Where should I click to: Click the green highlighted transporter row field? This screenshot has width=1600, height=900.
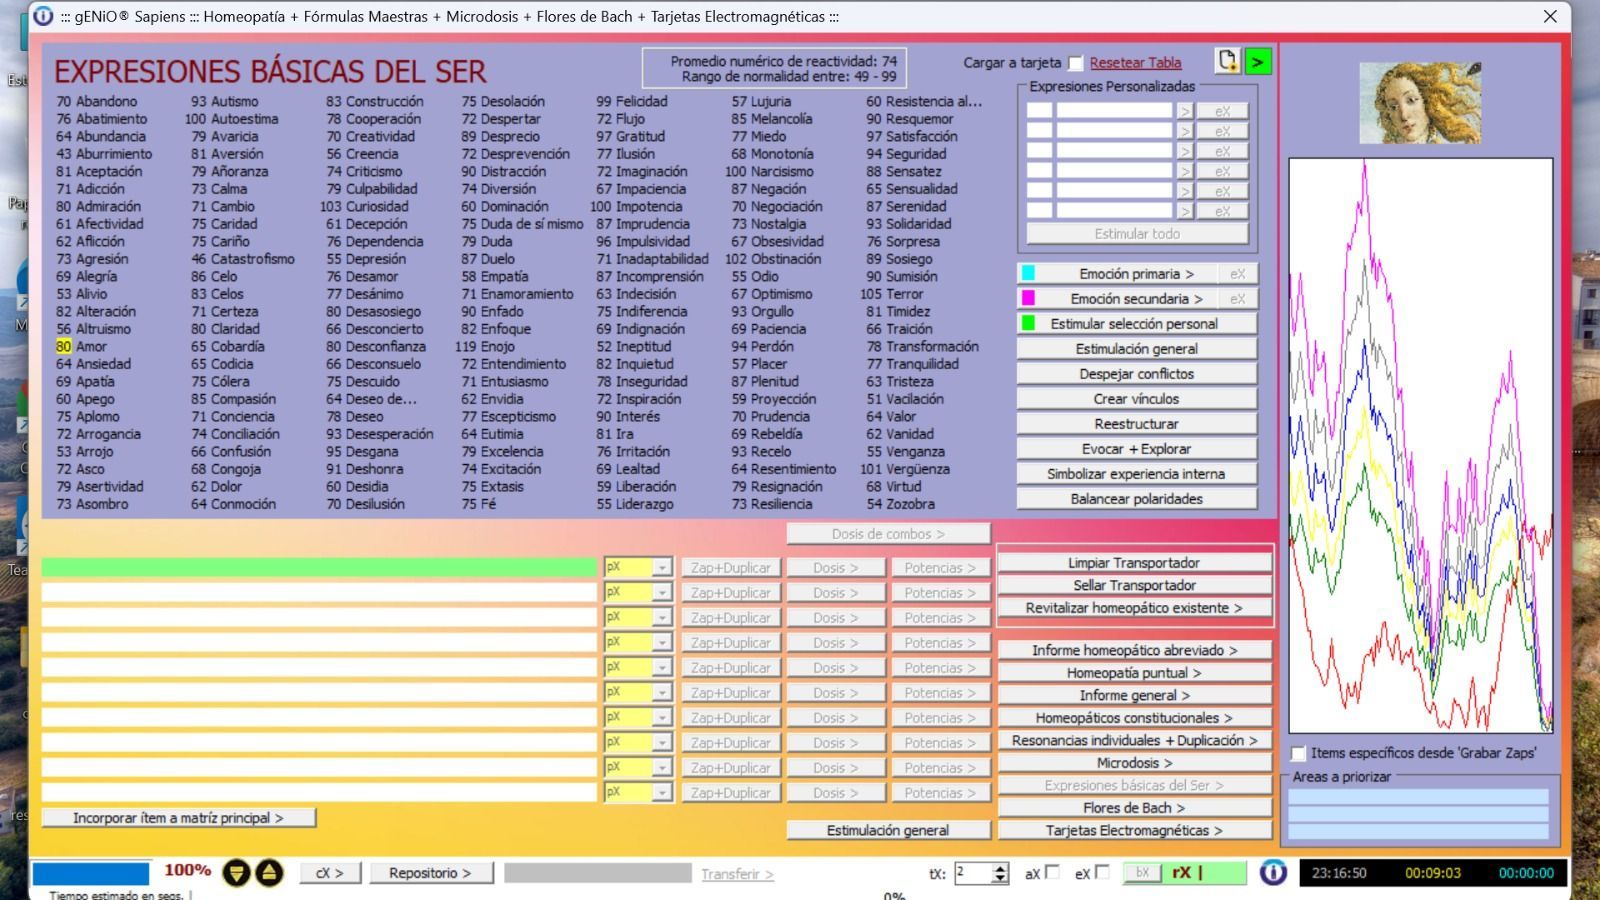(x=319, y=567)
